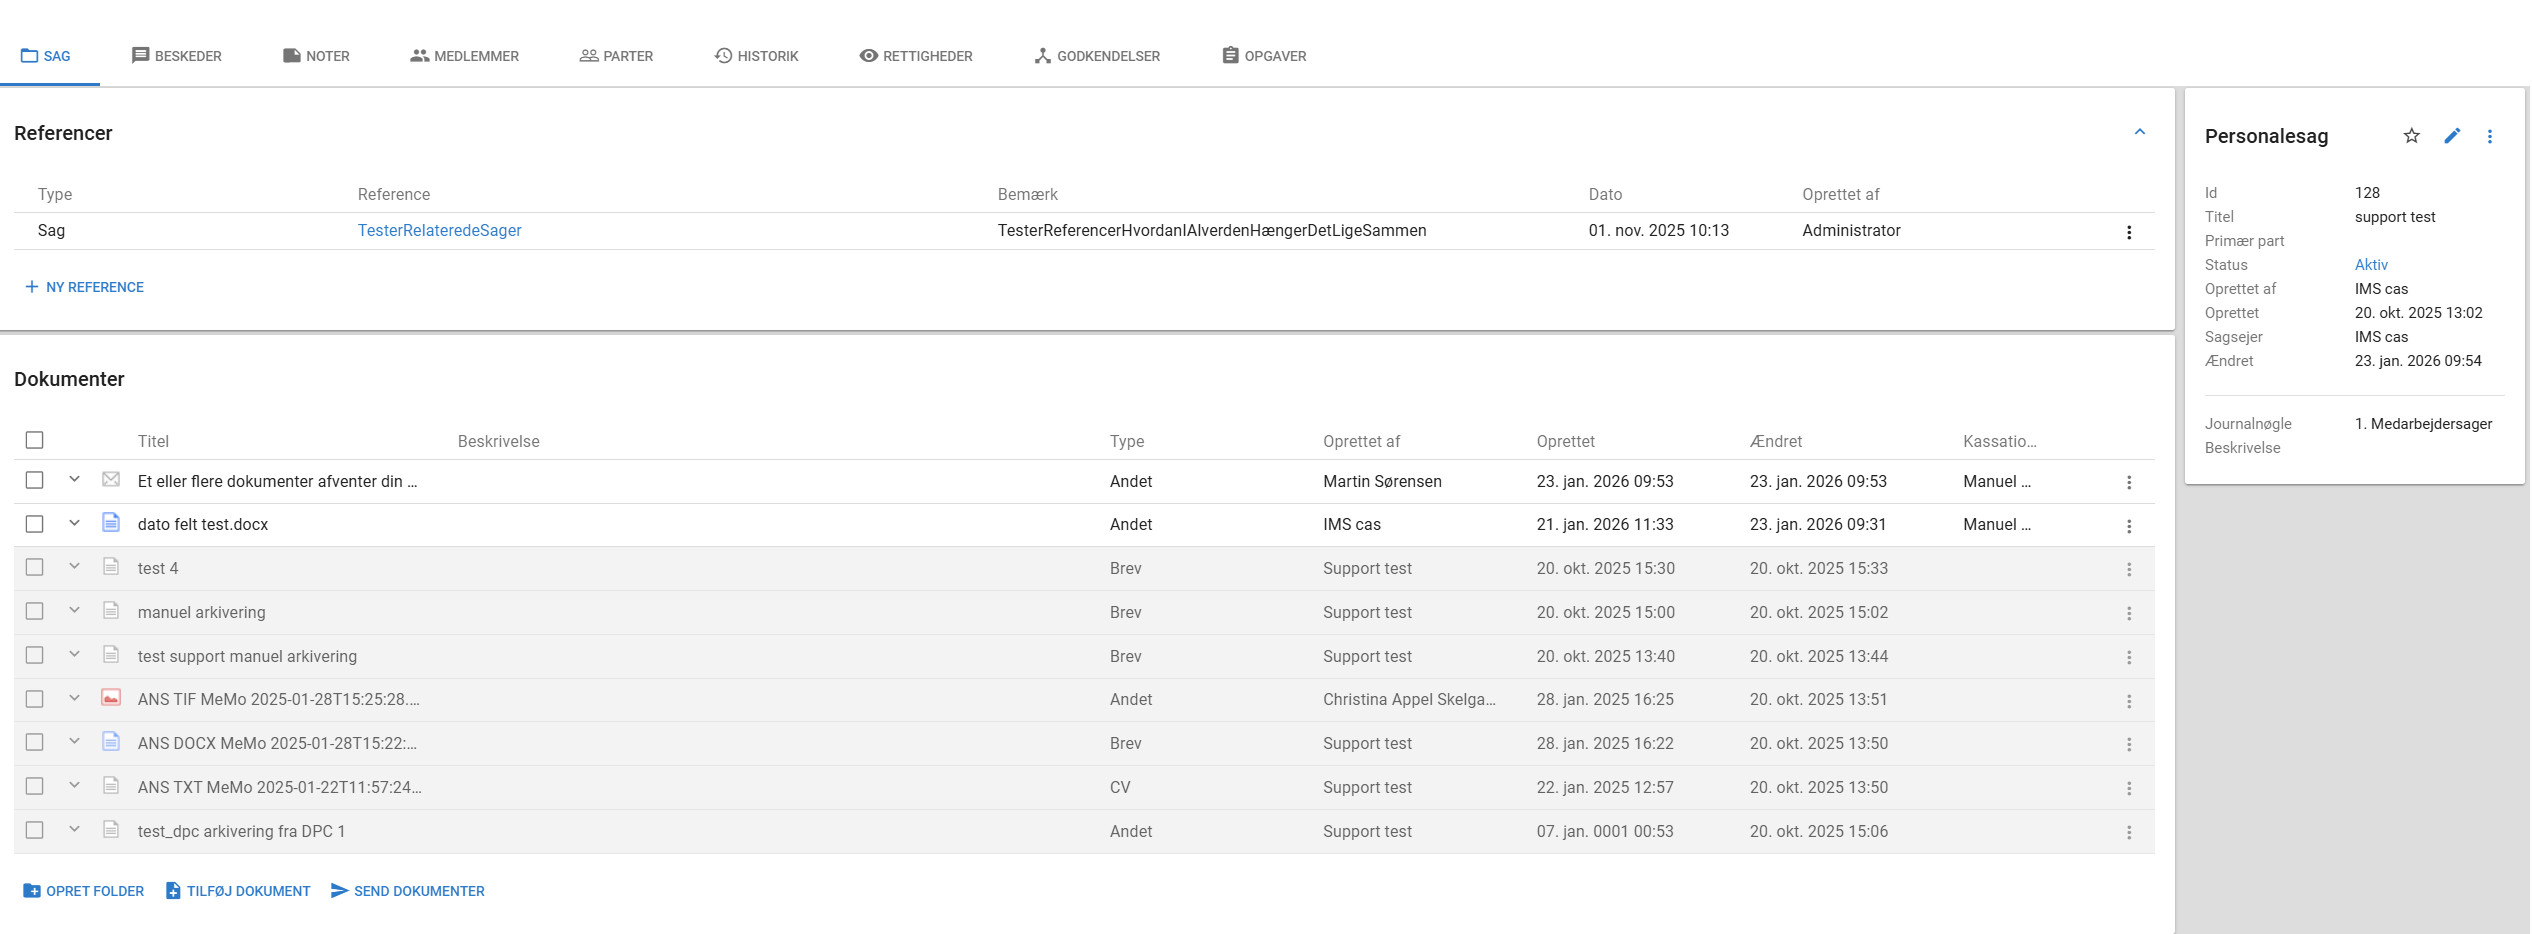This screenshot has width=2532, height=934.
Task: Open more options for test_dpc arkivering document
Action: pyautogui.click(x=2129, y=832)
